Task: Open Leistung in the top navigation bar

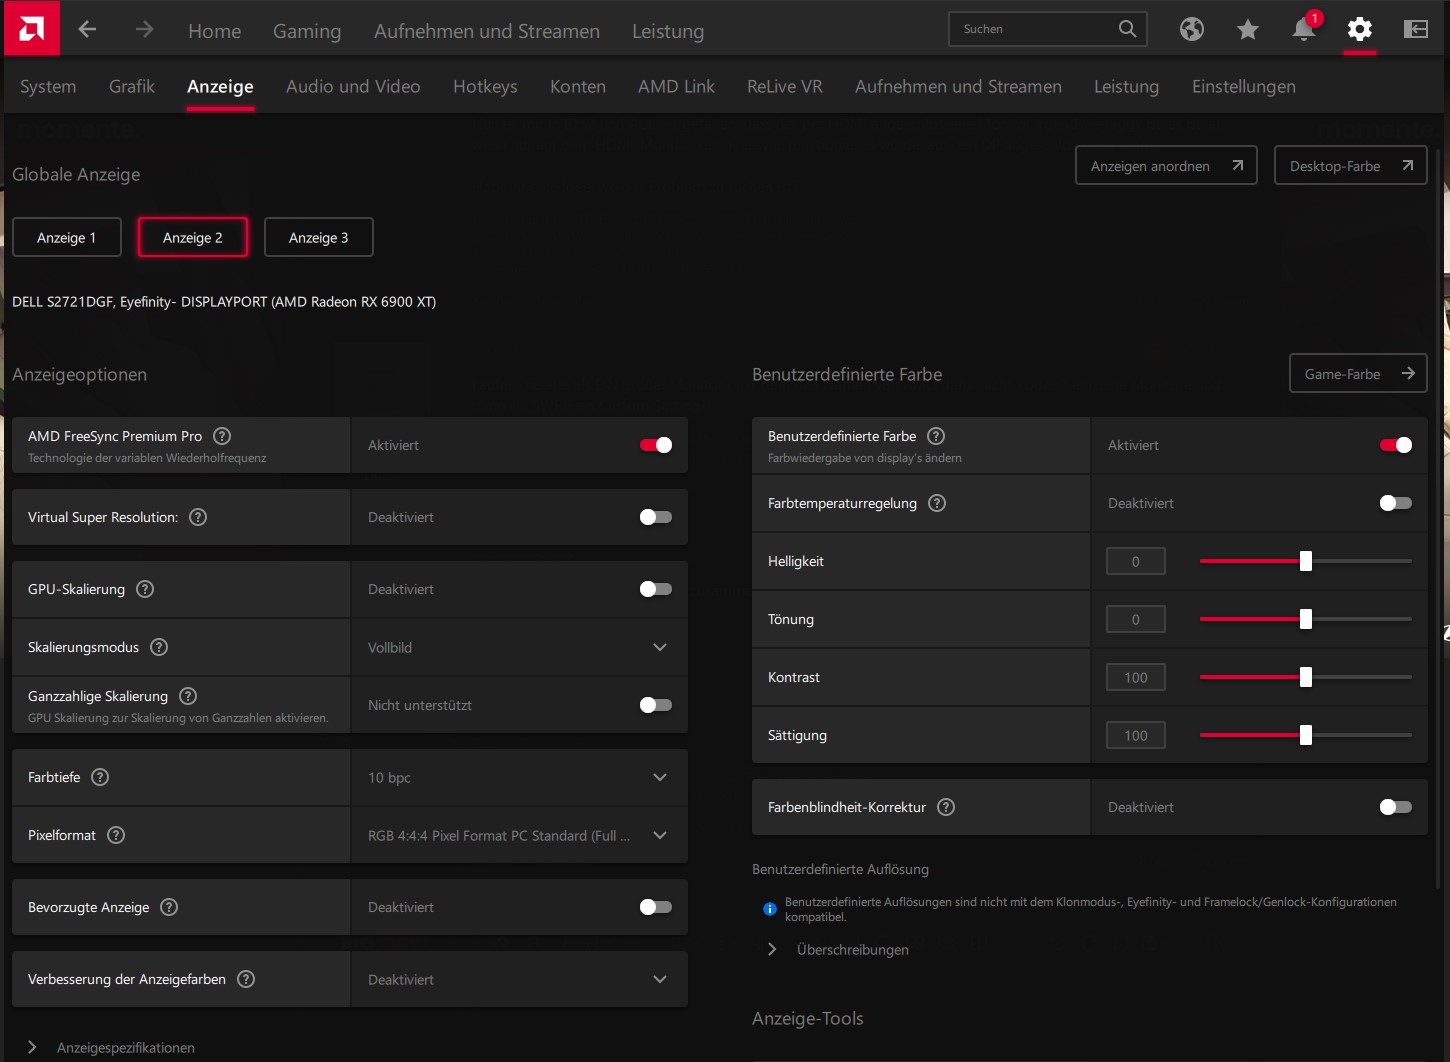Action: (668, 31)
